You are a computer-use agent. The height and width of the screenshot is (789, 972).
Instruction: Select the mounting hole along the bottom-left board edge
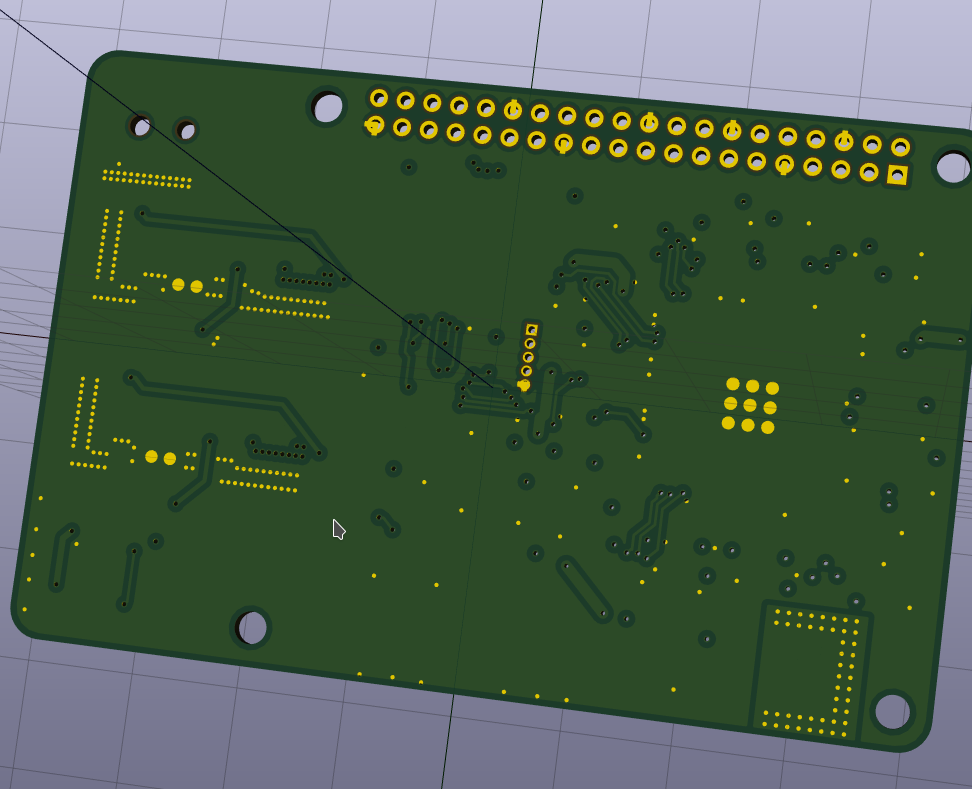coord(252,628)
